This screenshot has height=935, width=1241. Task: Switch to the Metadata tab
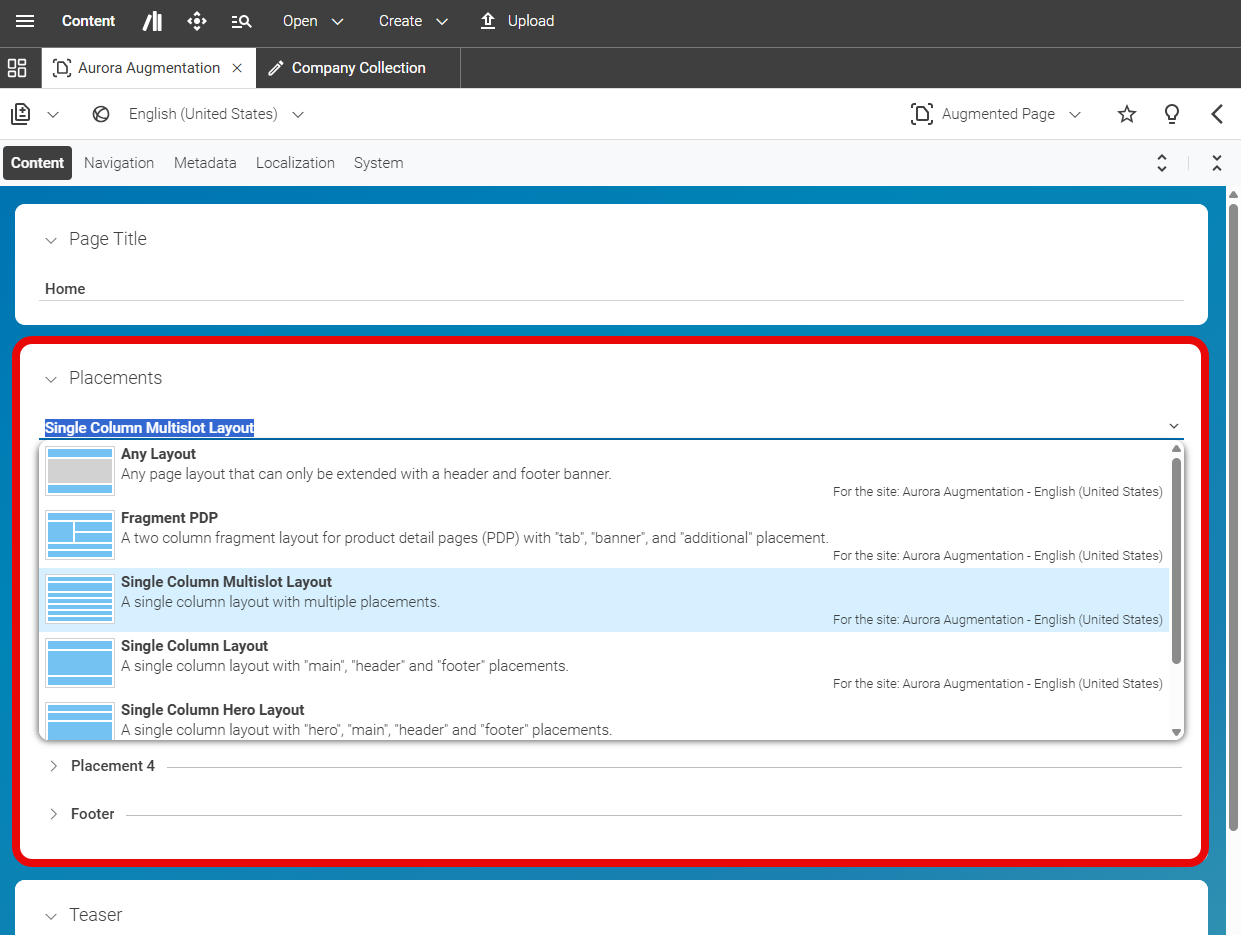tap(204, 162)
